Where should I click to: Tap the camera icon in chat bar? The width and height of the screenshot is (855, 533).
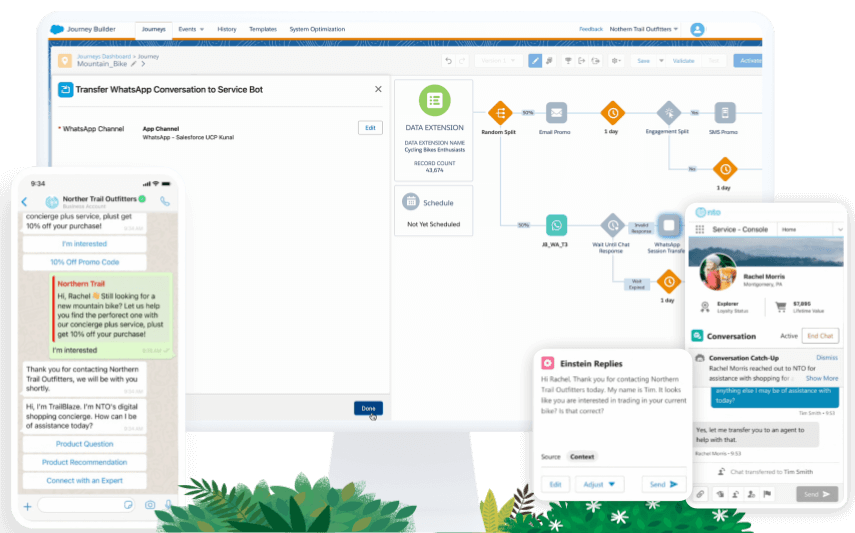point(150,505)
